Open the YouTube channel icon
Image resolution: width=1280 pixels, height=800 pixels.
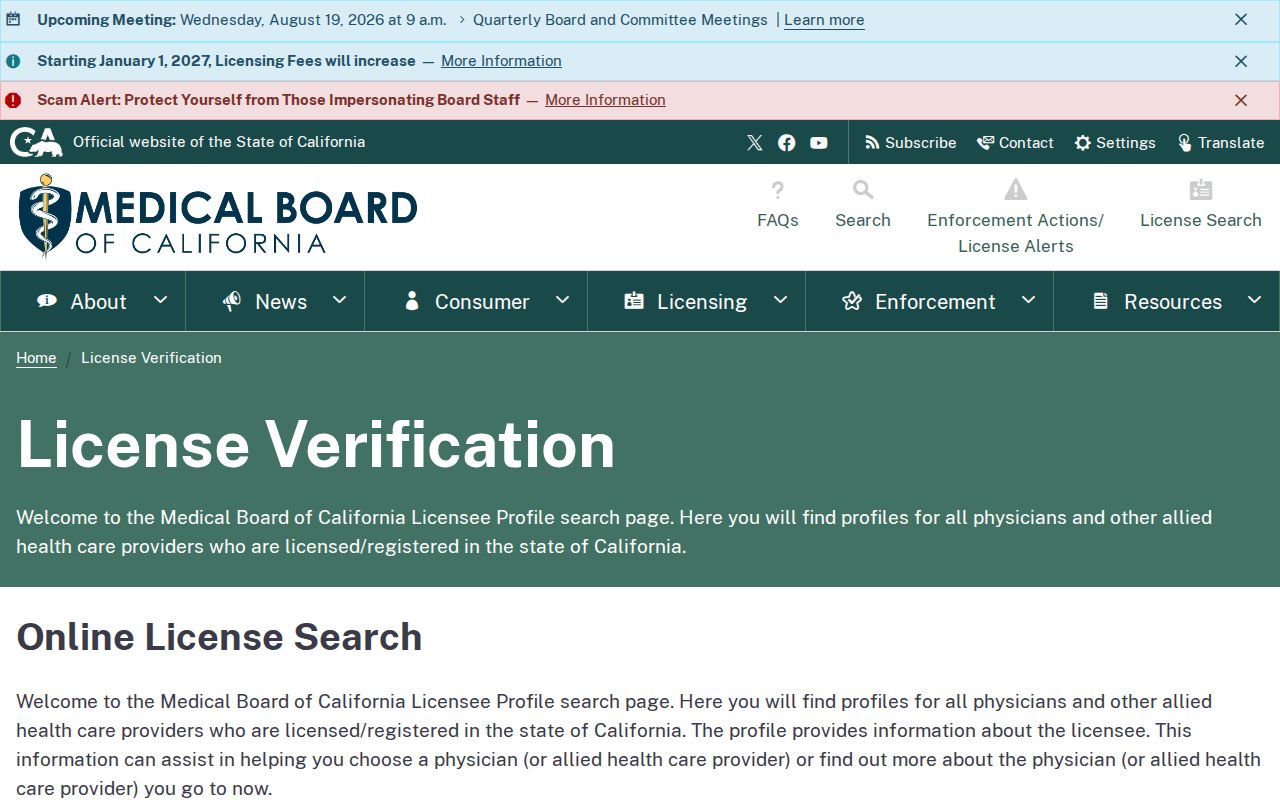coord(819,143)
